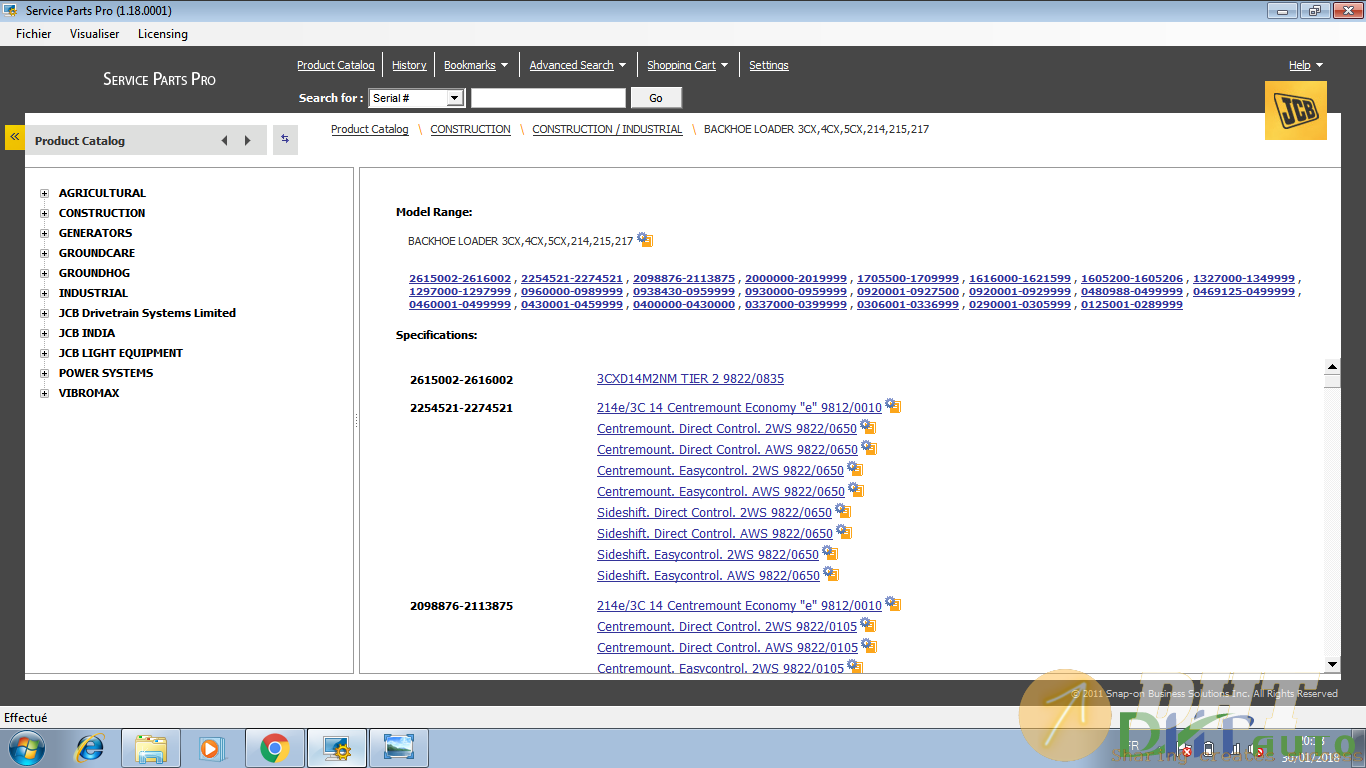
Task: Click the icon beside Centremount. Direct Control. 2WS 9822/0650
Action: (x=868, y=427)
